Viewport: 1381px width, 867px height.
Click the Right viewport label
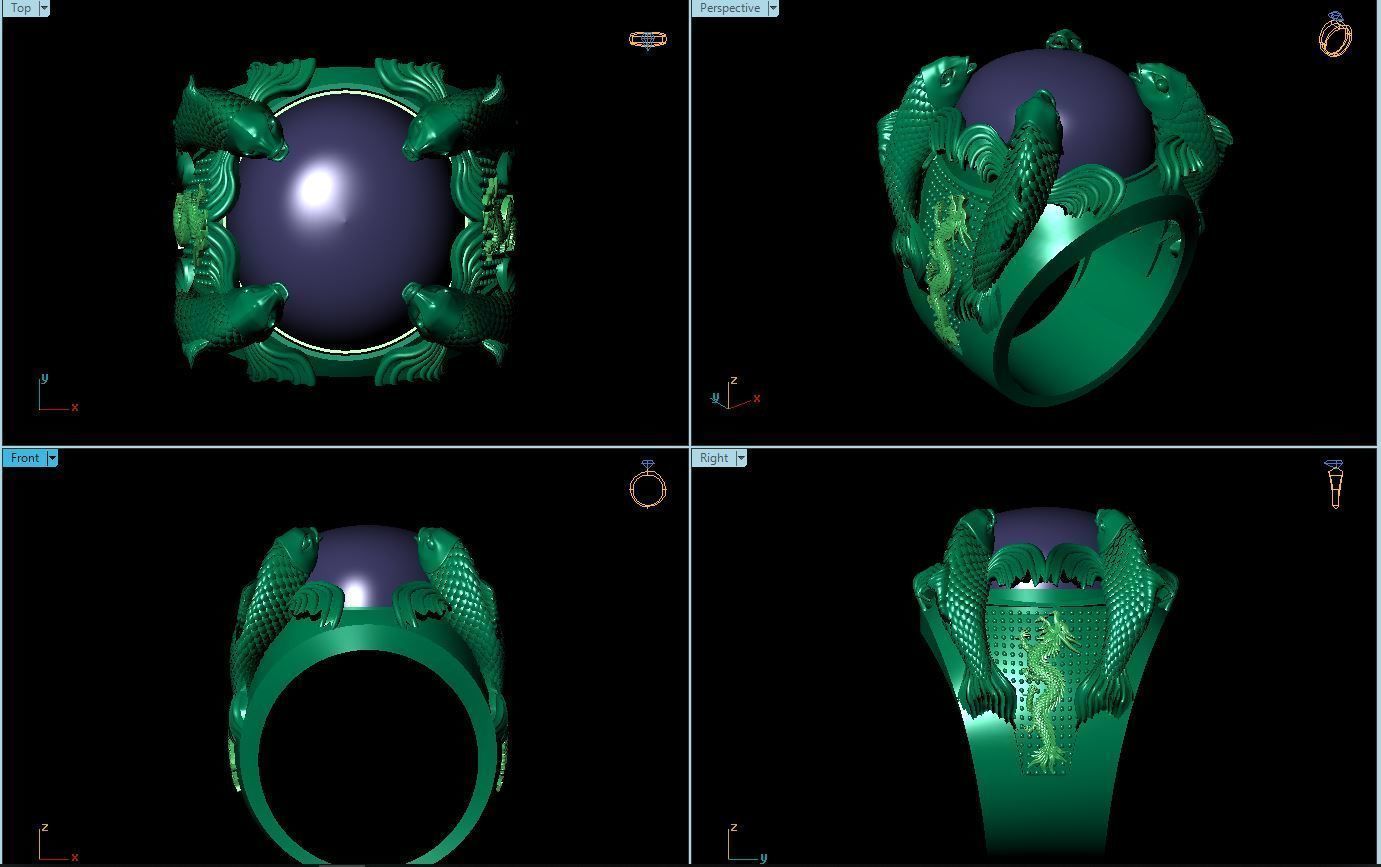714,458
